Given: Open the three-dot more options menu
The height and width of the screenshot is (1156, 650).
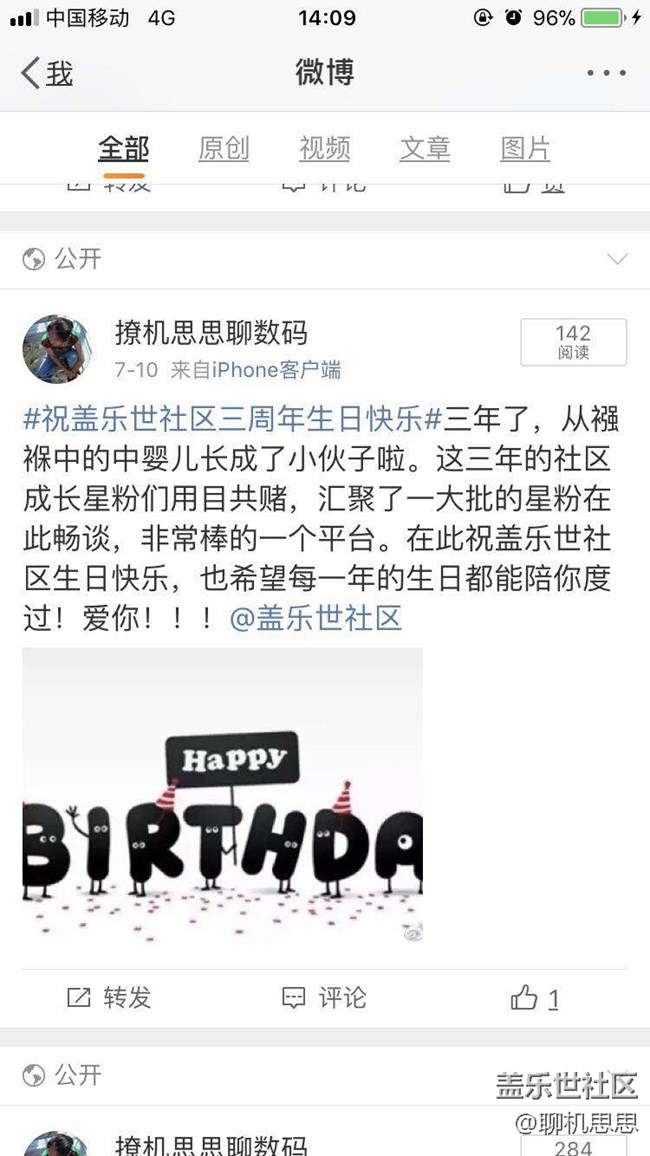Looking at the screenshot, I should [607, 73].
